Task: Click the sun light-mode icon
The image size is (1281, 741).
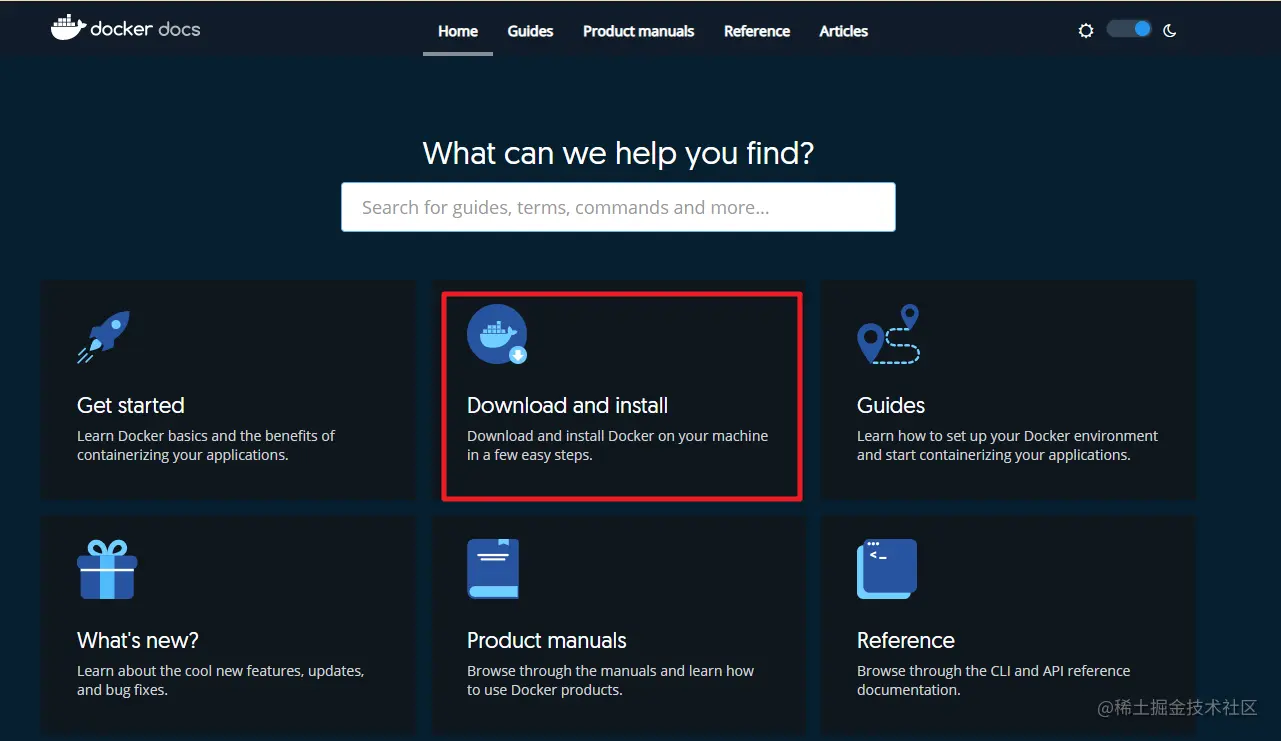Action: tap(1086, 31)
